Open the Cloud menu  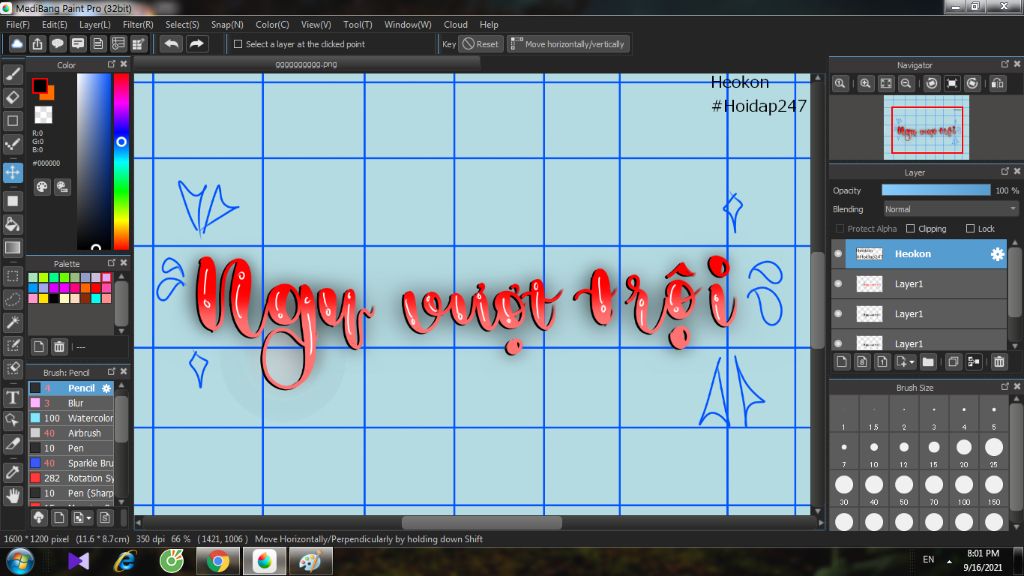[455, 24]
